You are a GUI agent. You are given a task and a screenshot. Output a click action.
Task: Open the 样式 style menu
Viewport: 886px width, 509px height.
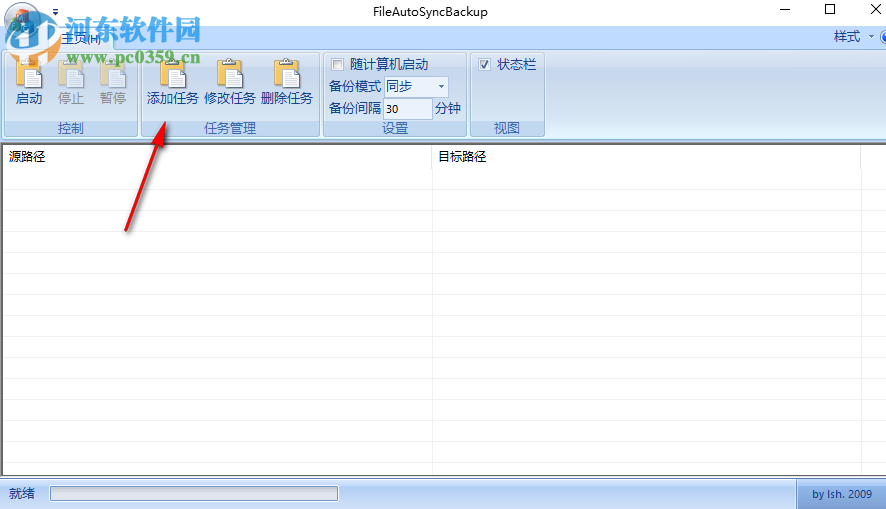853,37
